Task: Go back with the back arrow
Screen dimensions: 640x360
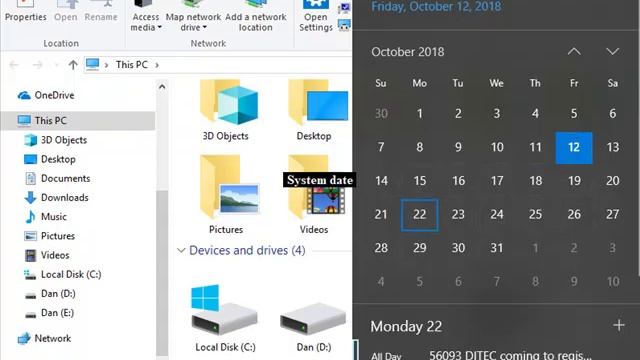Action: point(14,64)
